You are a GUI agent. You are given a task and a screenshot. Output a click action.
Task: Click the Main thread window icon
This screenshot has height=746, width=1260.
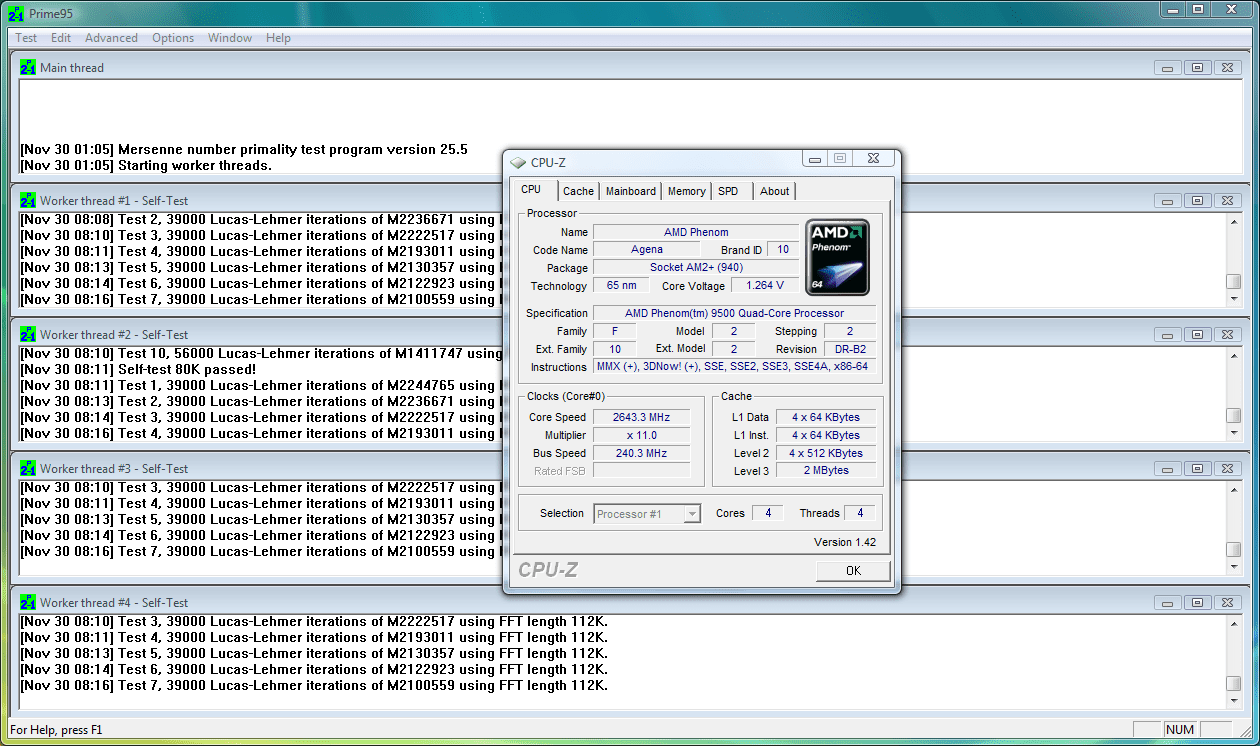coord(28,68)
